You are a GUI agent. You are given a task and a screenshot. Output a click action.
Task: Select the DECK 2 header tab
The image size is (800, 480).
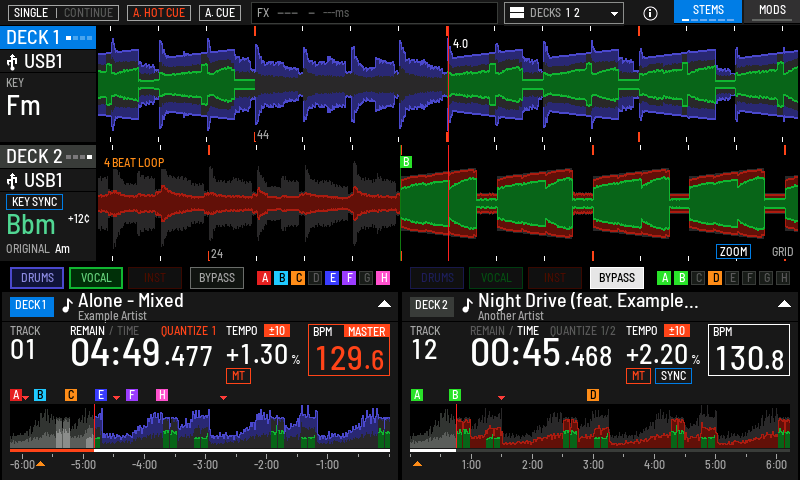(x=48, y=157)
